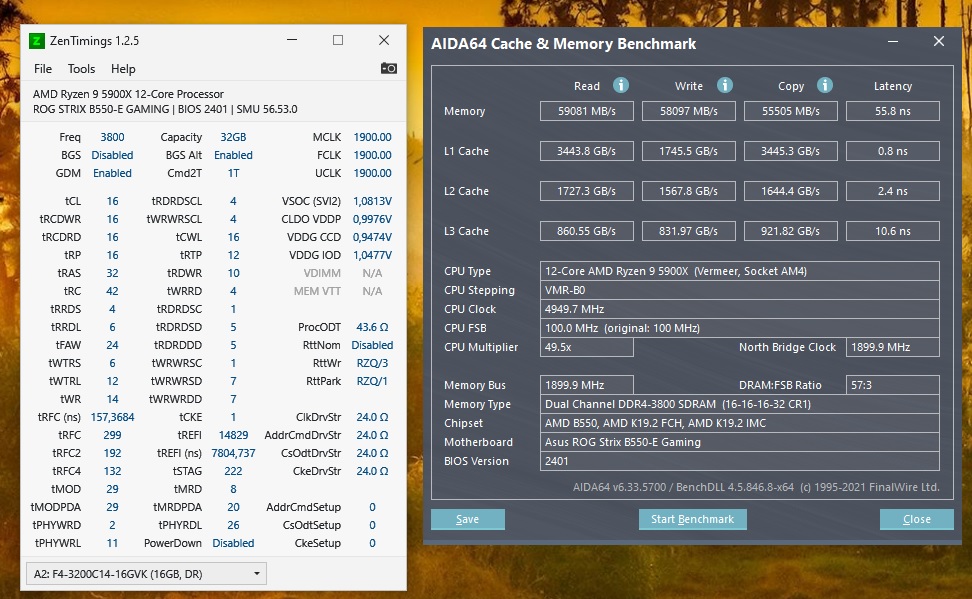Click the RttWr value RZQ/3
Image resolution: width=972 pixels, height=599 pixels.
click(x=372, y=363)
